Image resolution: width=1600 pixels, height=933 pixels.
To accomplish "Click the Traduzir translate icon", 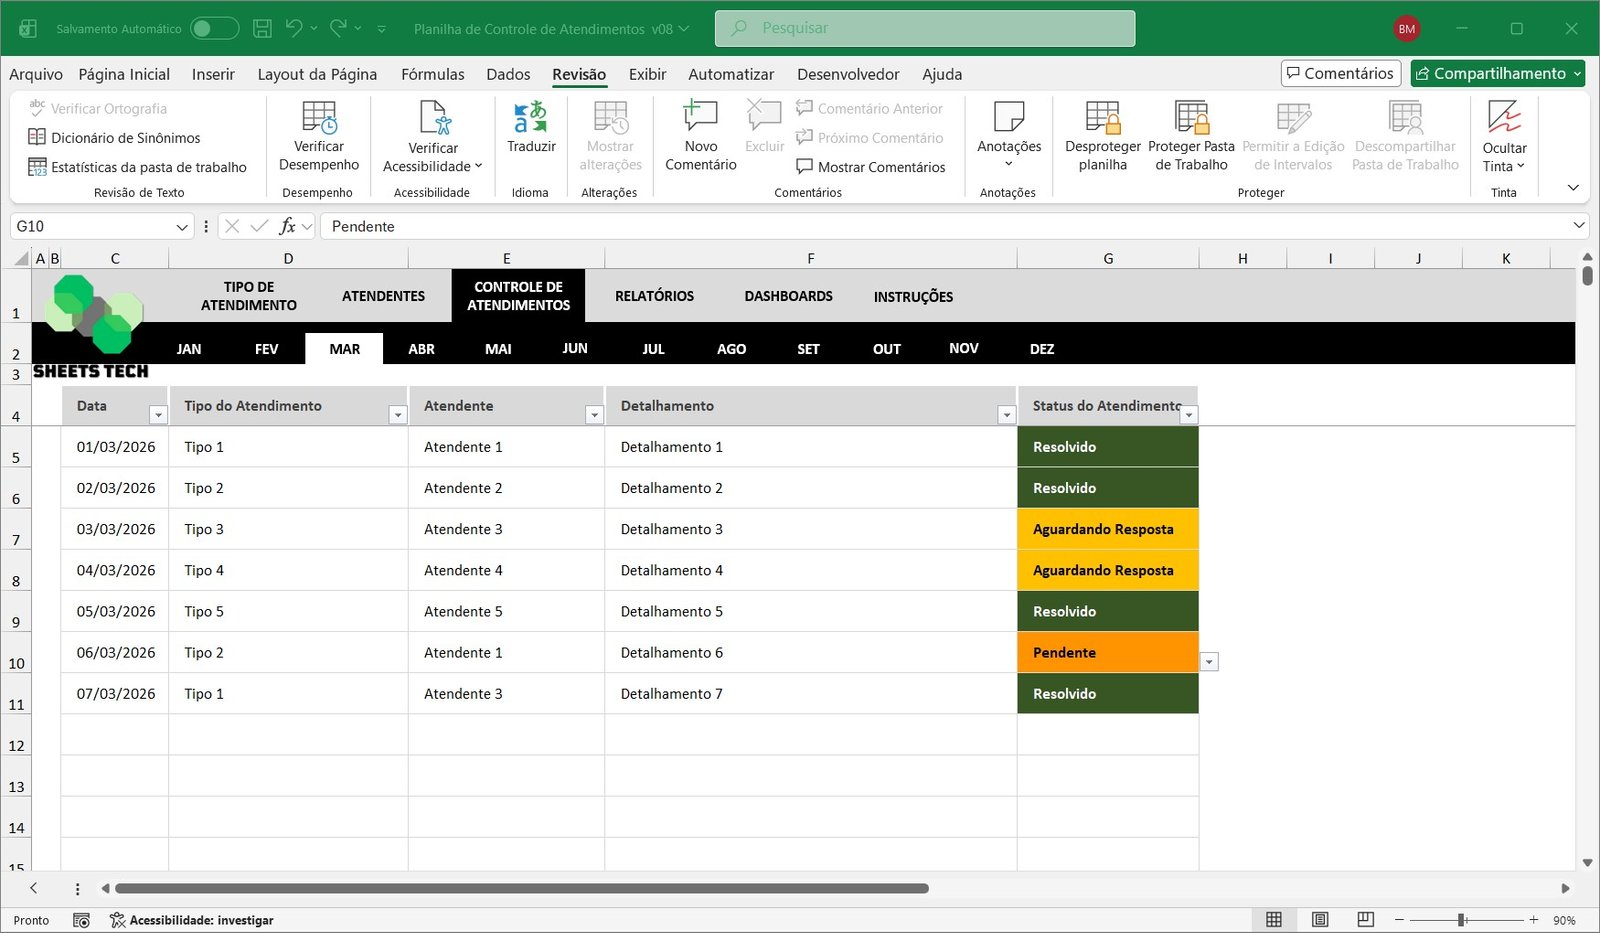I will 530,118.
